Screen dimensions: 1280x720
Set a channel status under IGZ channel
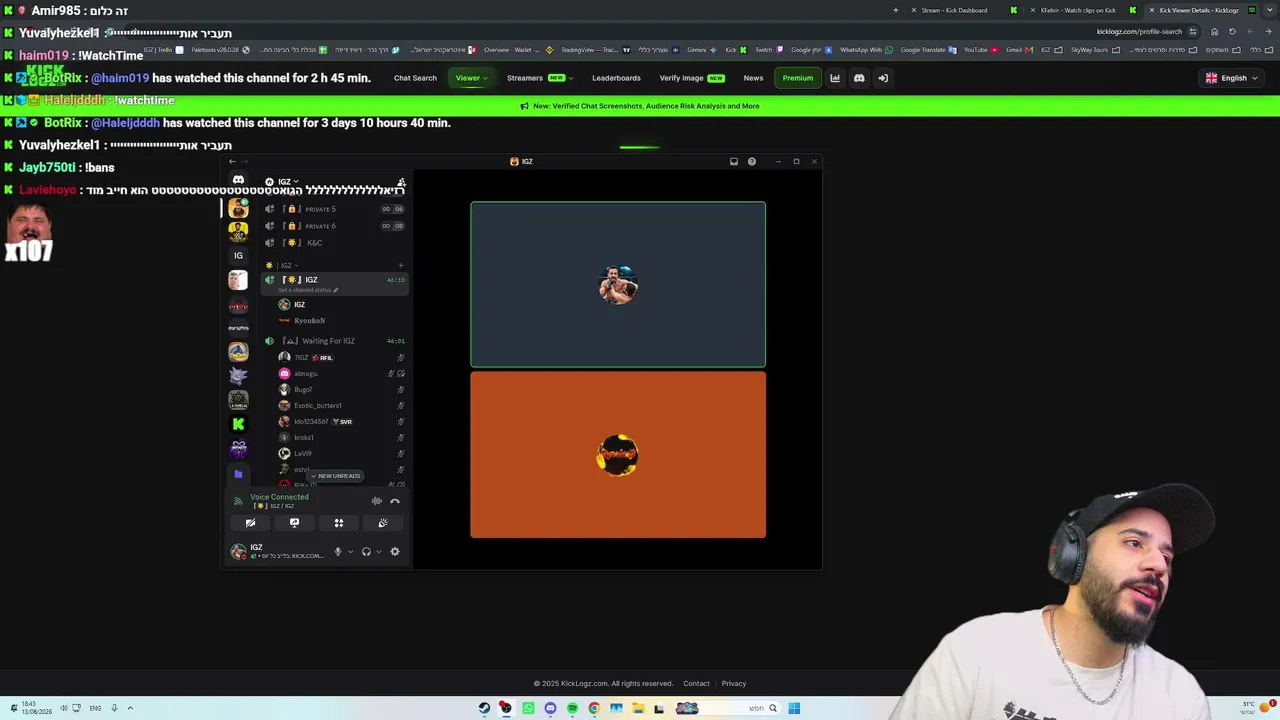tap(308, 290)
